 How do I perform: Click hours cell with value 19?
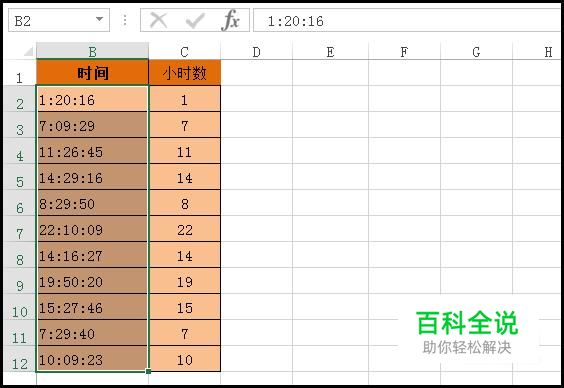pos(185,280)
